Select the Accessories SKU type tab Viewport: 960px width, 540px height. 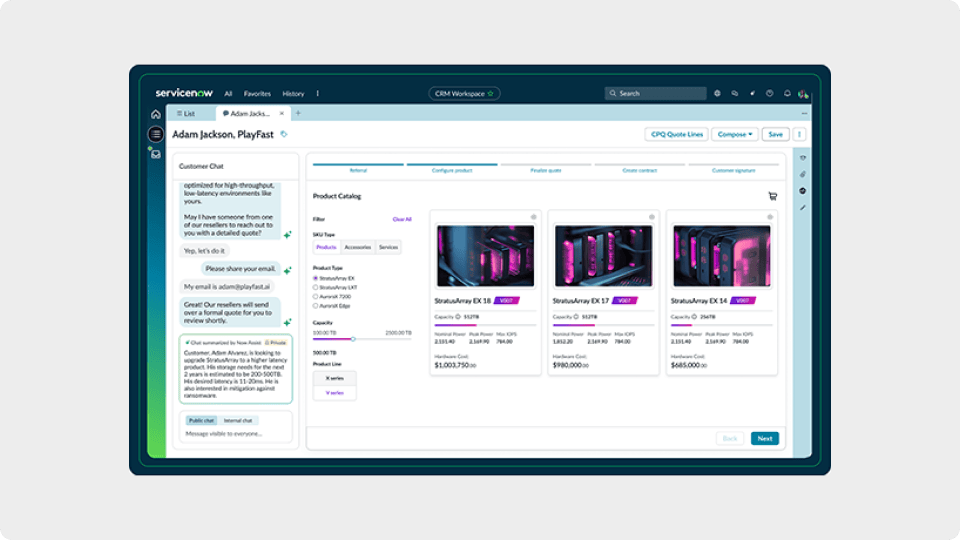(x=357, y=247)
